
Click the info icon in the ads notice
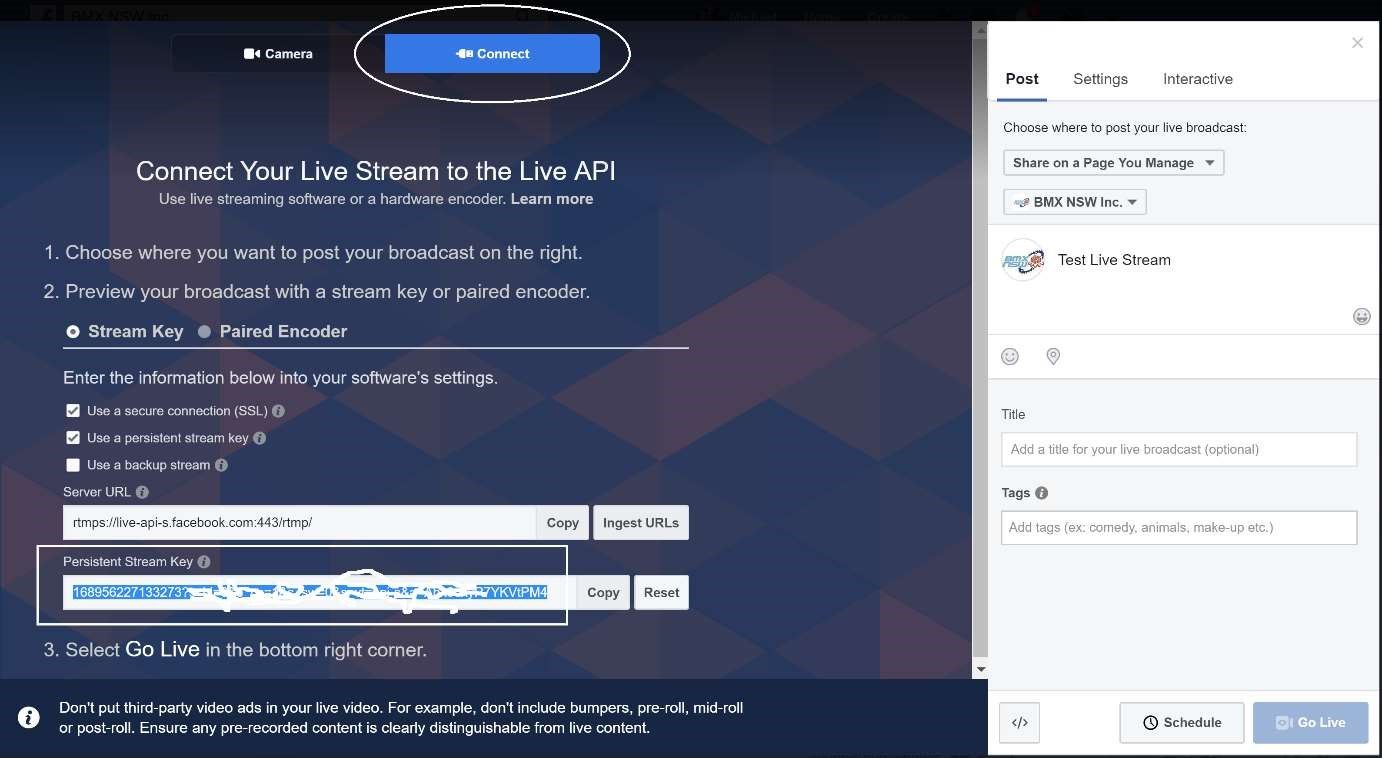29,717
